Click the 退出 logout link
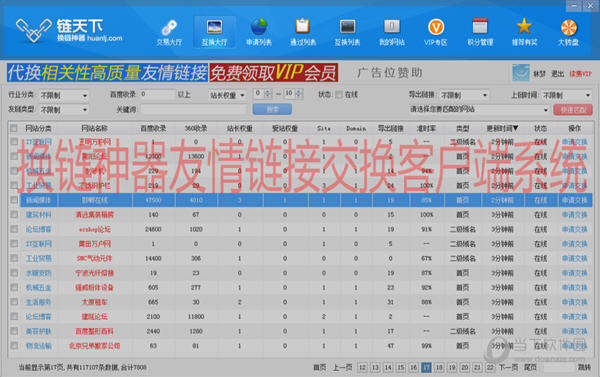 coord(557,74)
